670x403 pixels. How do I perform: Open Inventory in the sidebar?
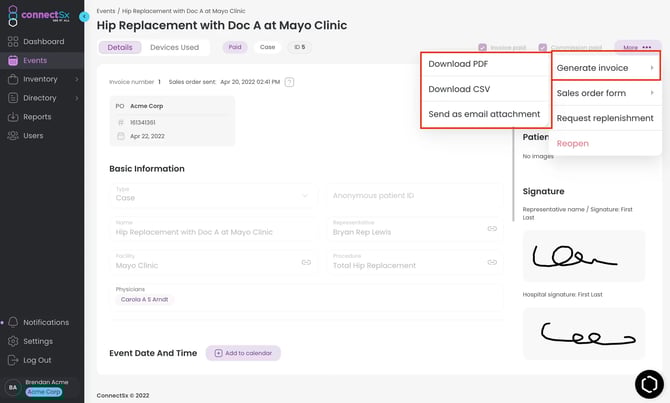[42, 79]
